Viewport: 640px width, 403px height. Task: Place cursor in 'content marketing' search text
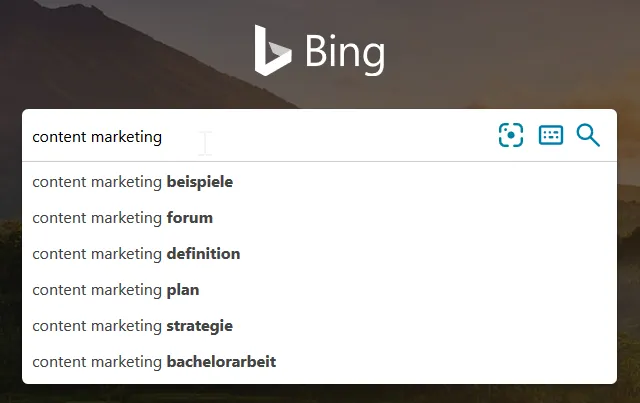click(x=97, y=137)
